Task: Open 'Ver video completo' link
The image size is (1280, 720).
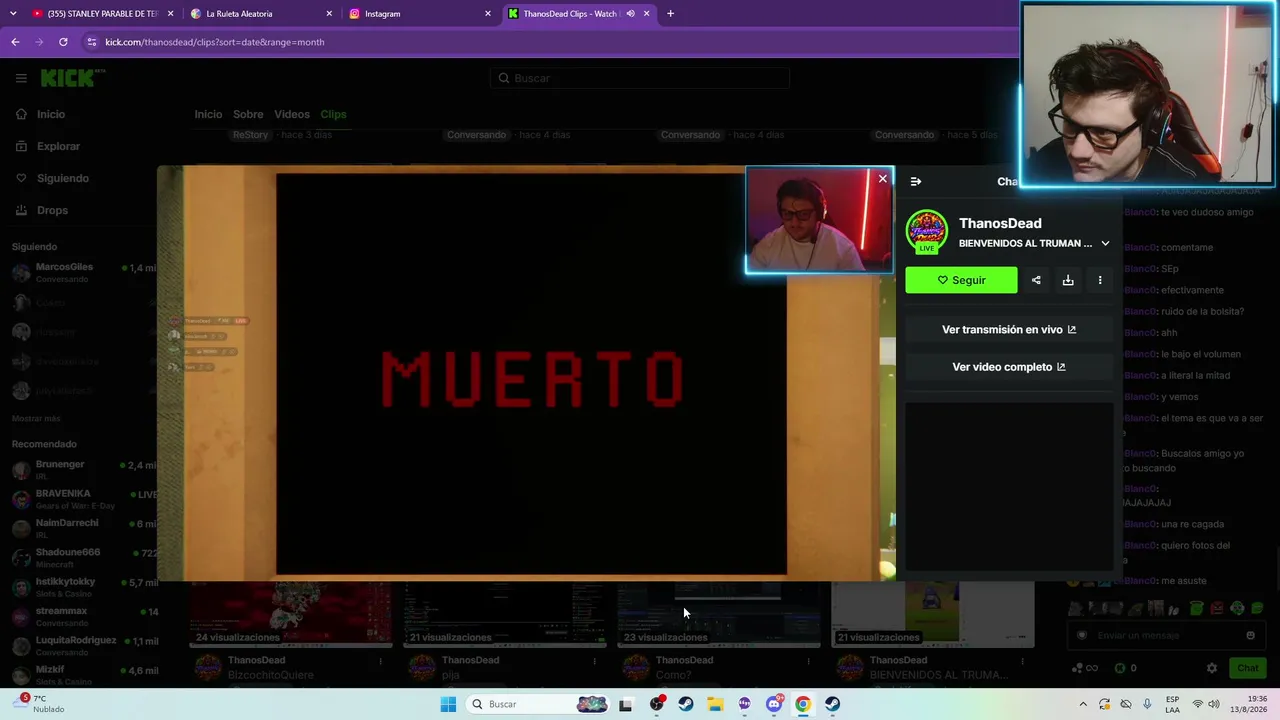Action: point(1009,367)
